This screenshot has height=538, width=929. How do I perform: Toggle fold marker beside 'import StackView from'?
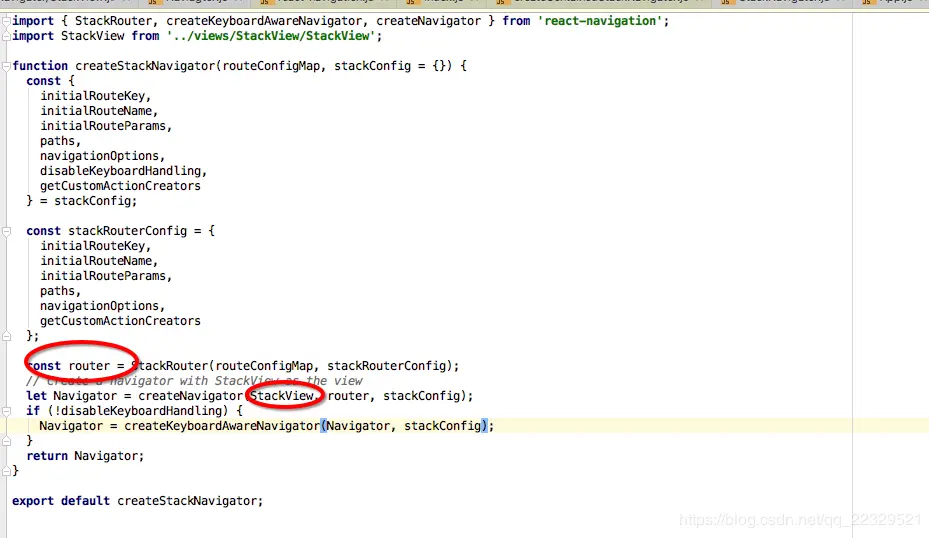[x=6, y=36]
